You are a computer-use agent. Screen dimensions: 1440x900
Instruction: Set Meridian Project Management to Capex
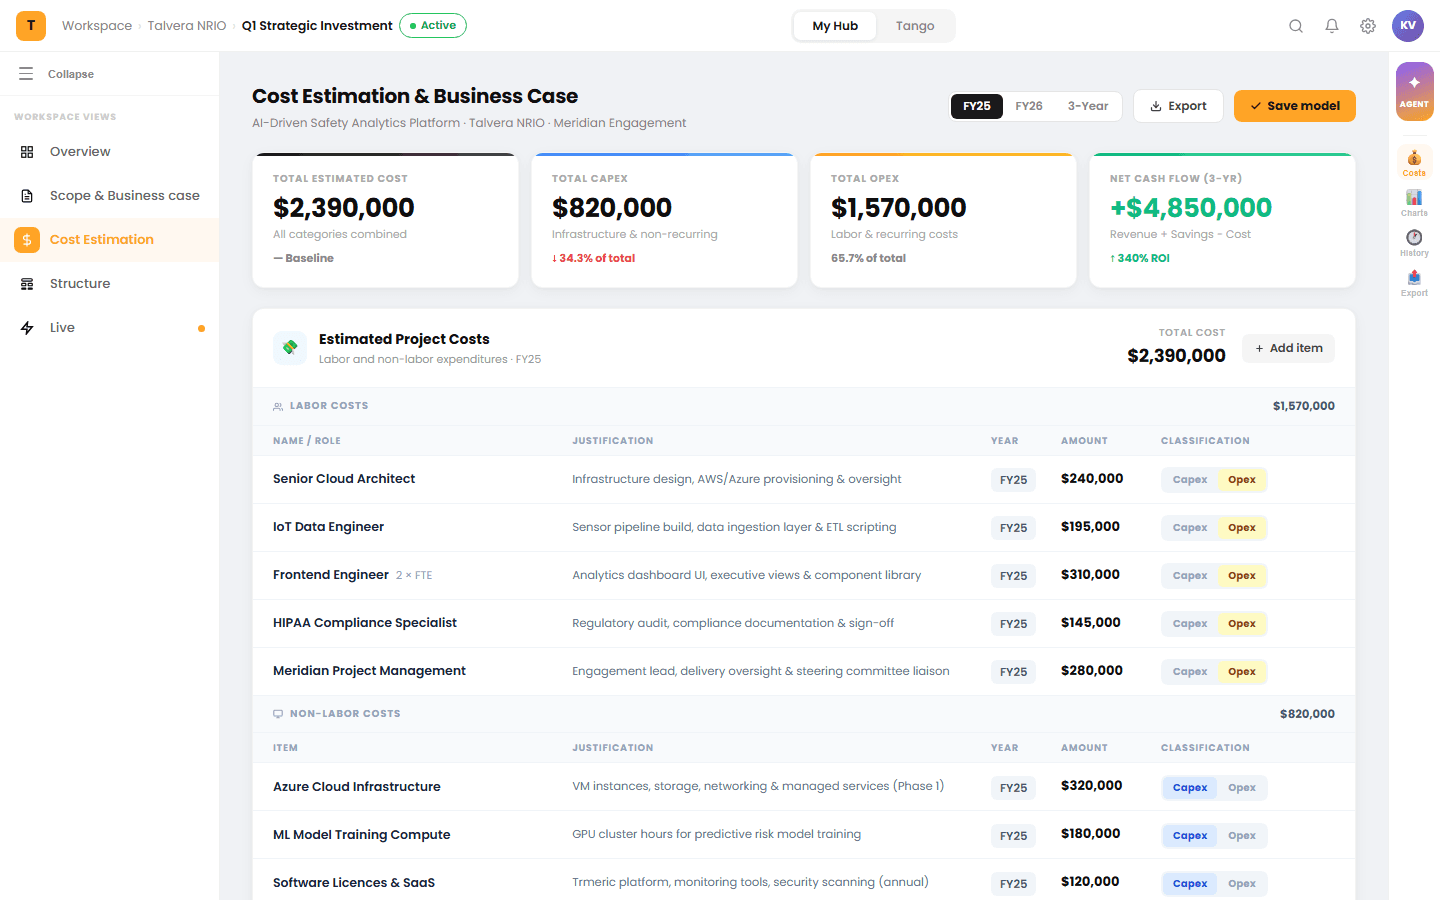(x=1190, y=672)
